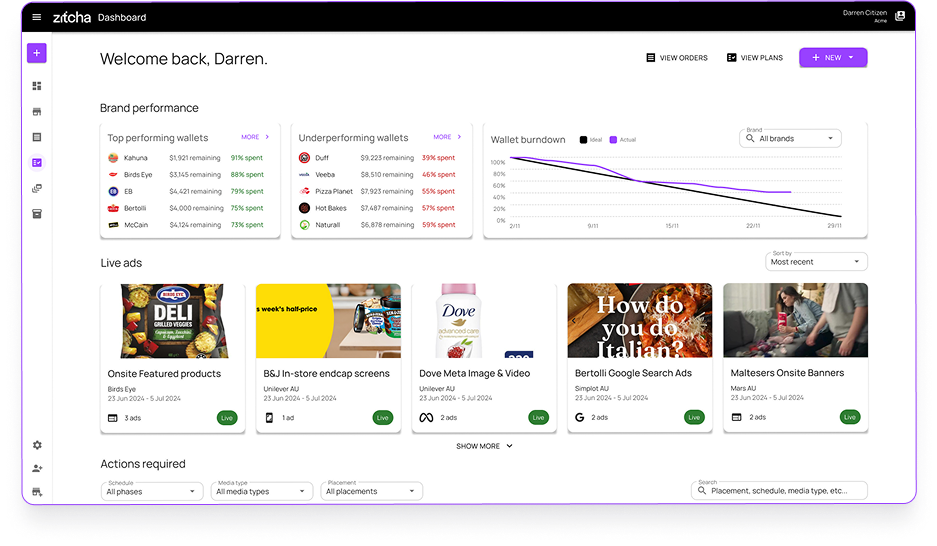The image size is (937, 546).
Task: Open the Birds Eye Deli ad thumbnail
Action: point(173,321)
